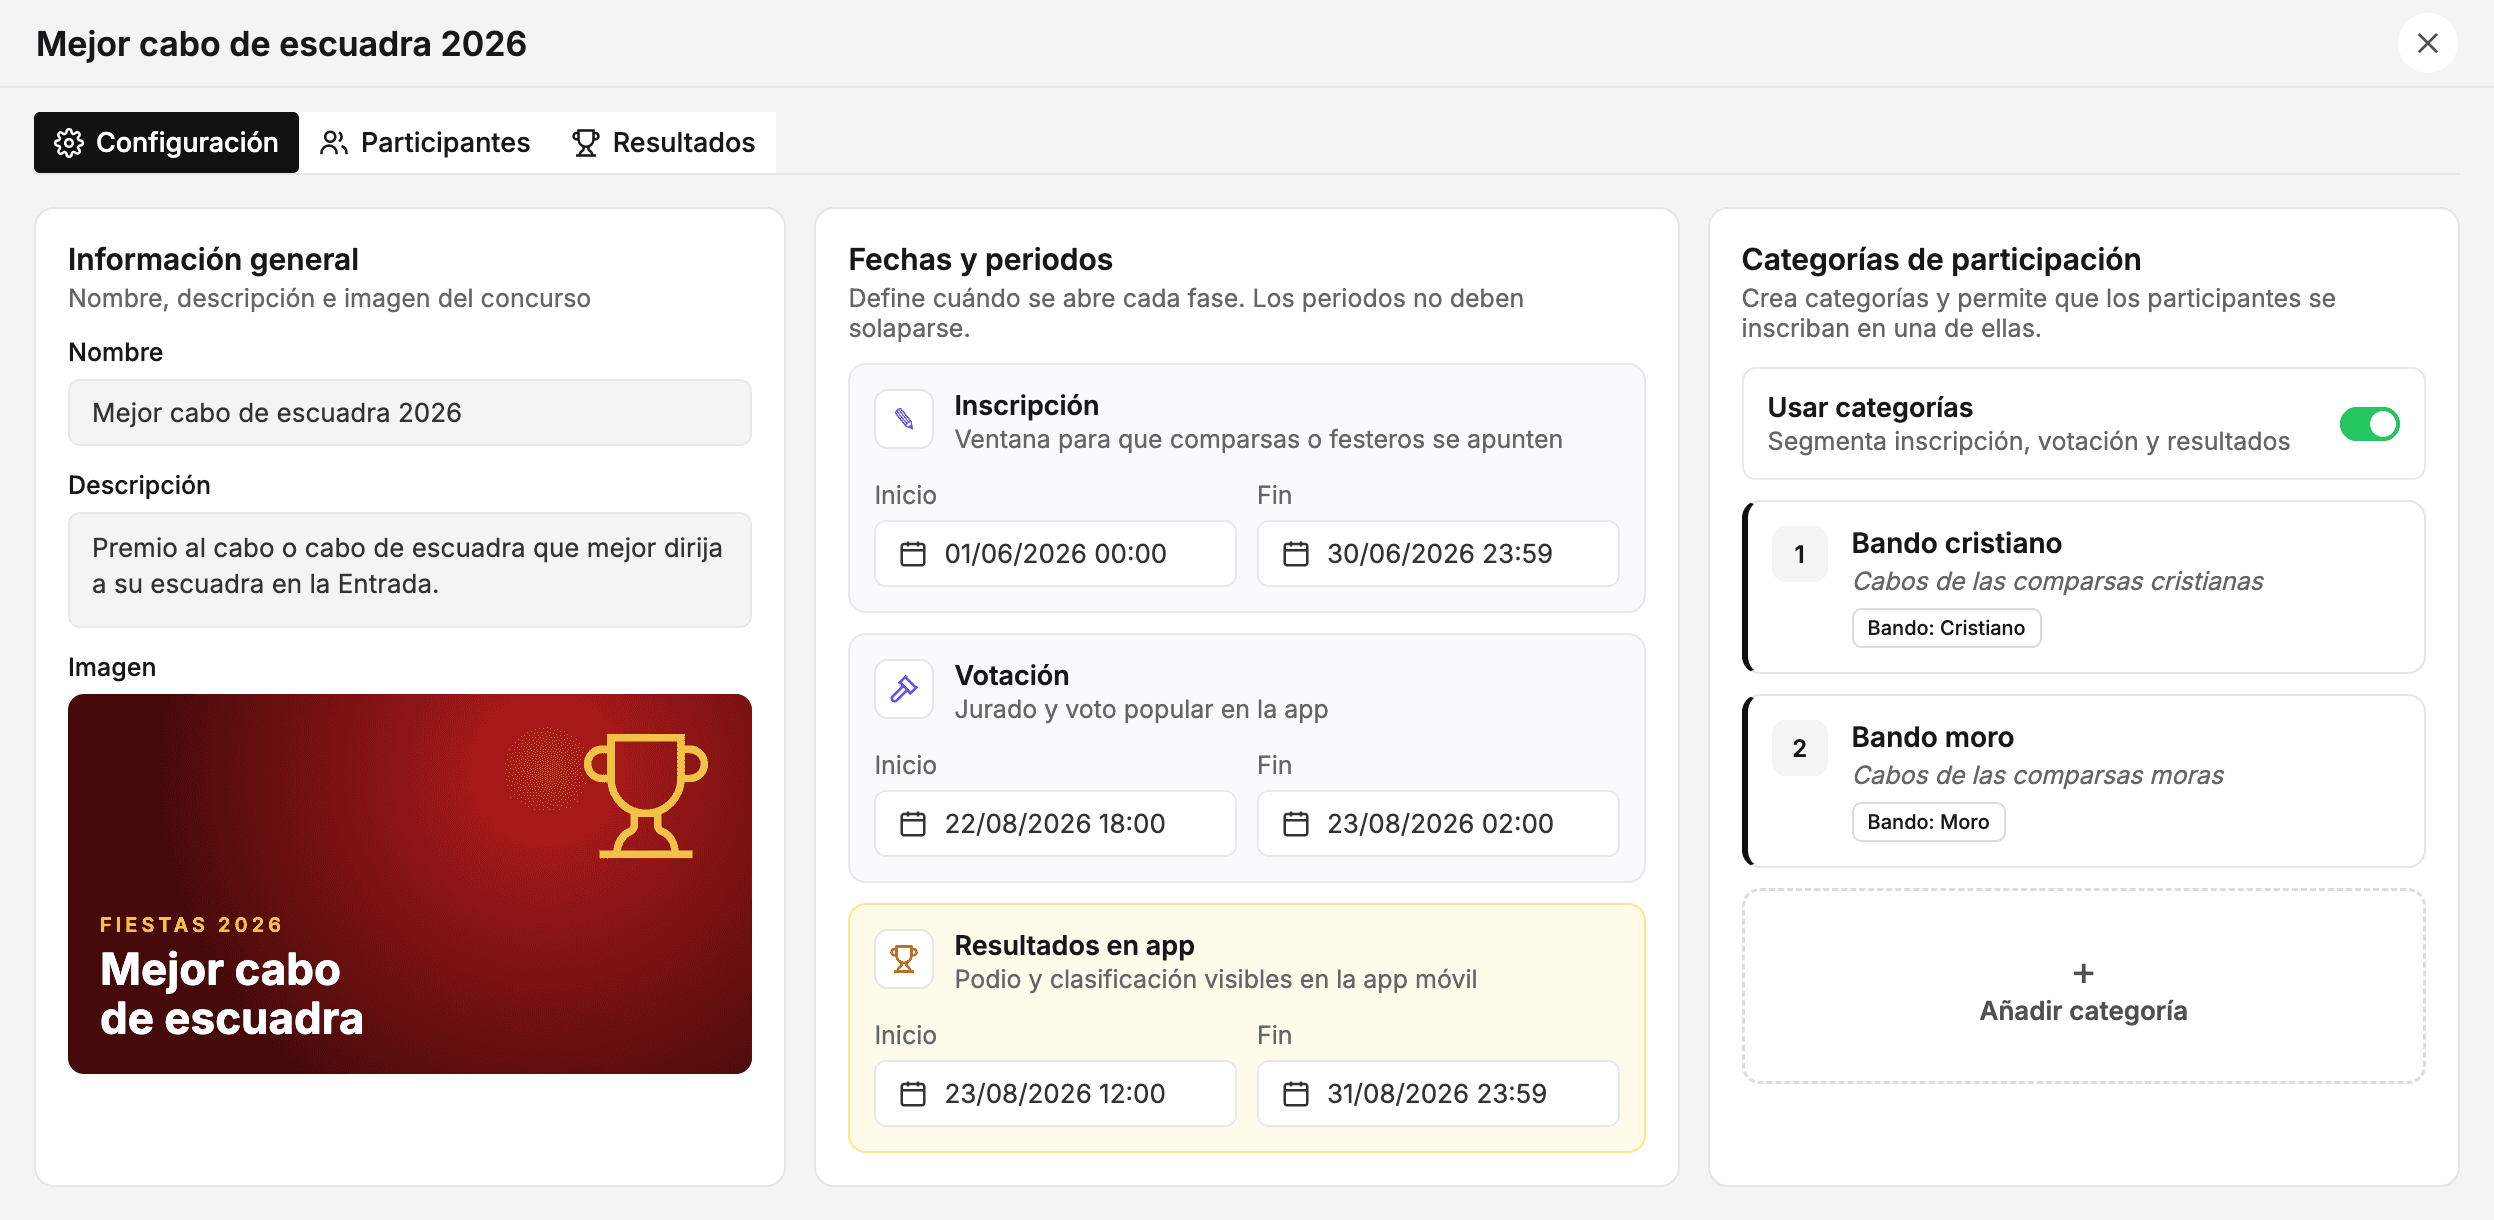
Task: Click the Fechas y periodos heading
Action: pos(980,259)
